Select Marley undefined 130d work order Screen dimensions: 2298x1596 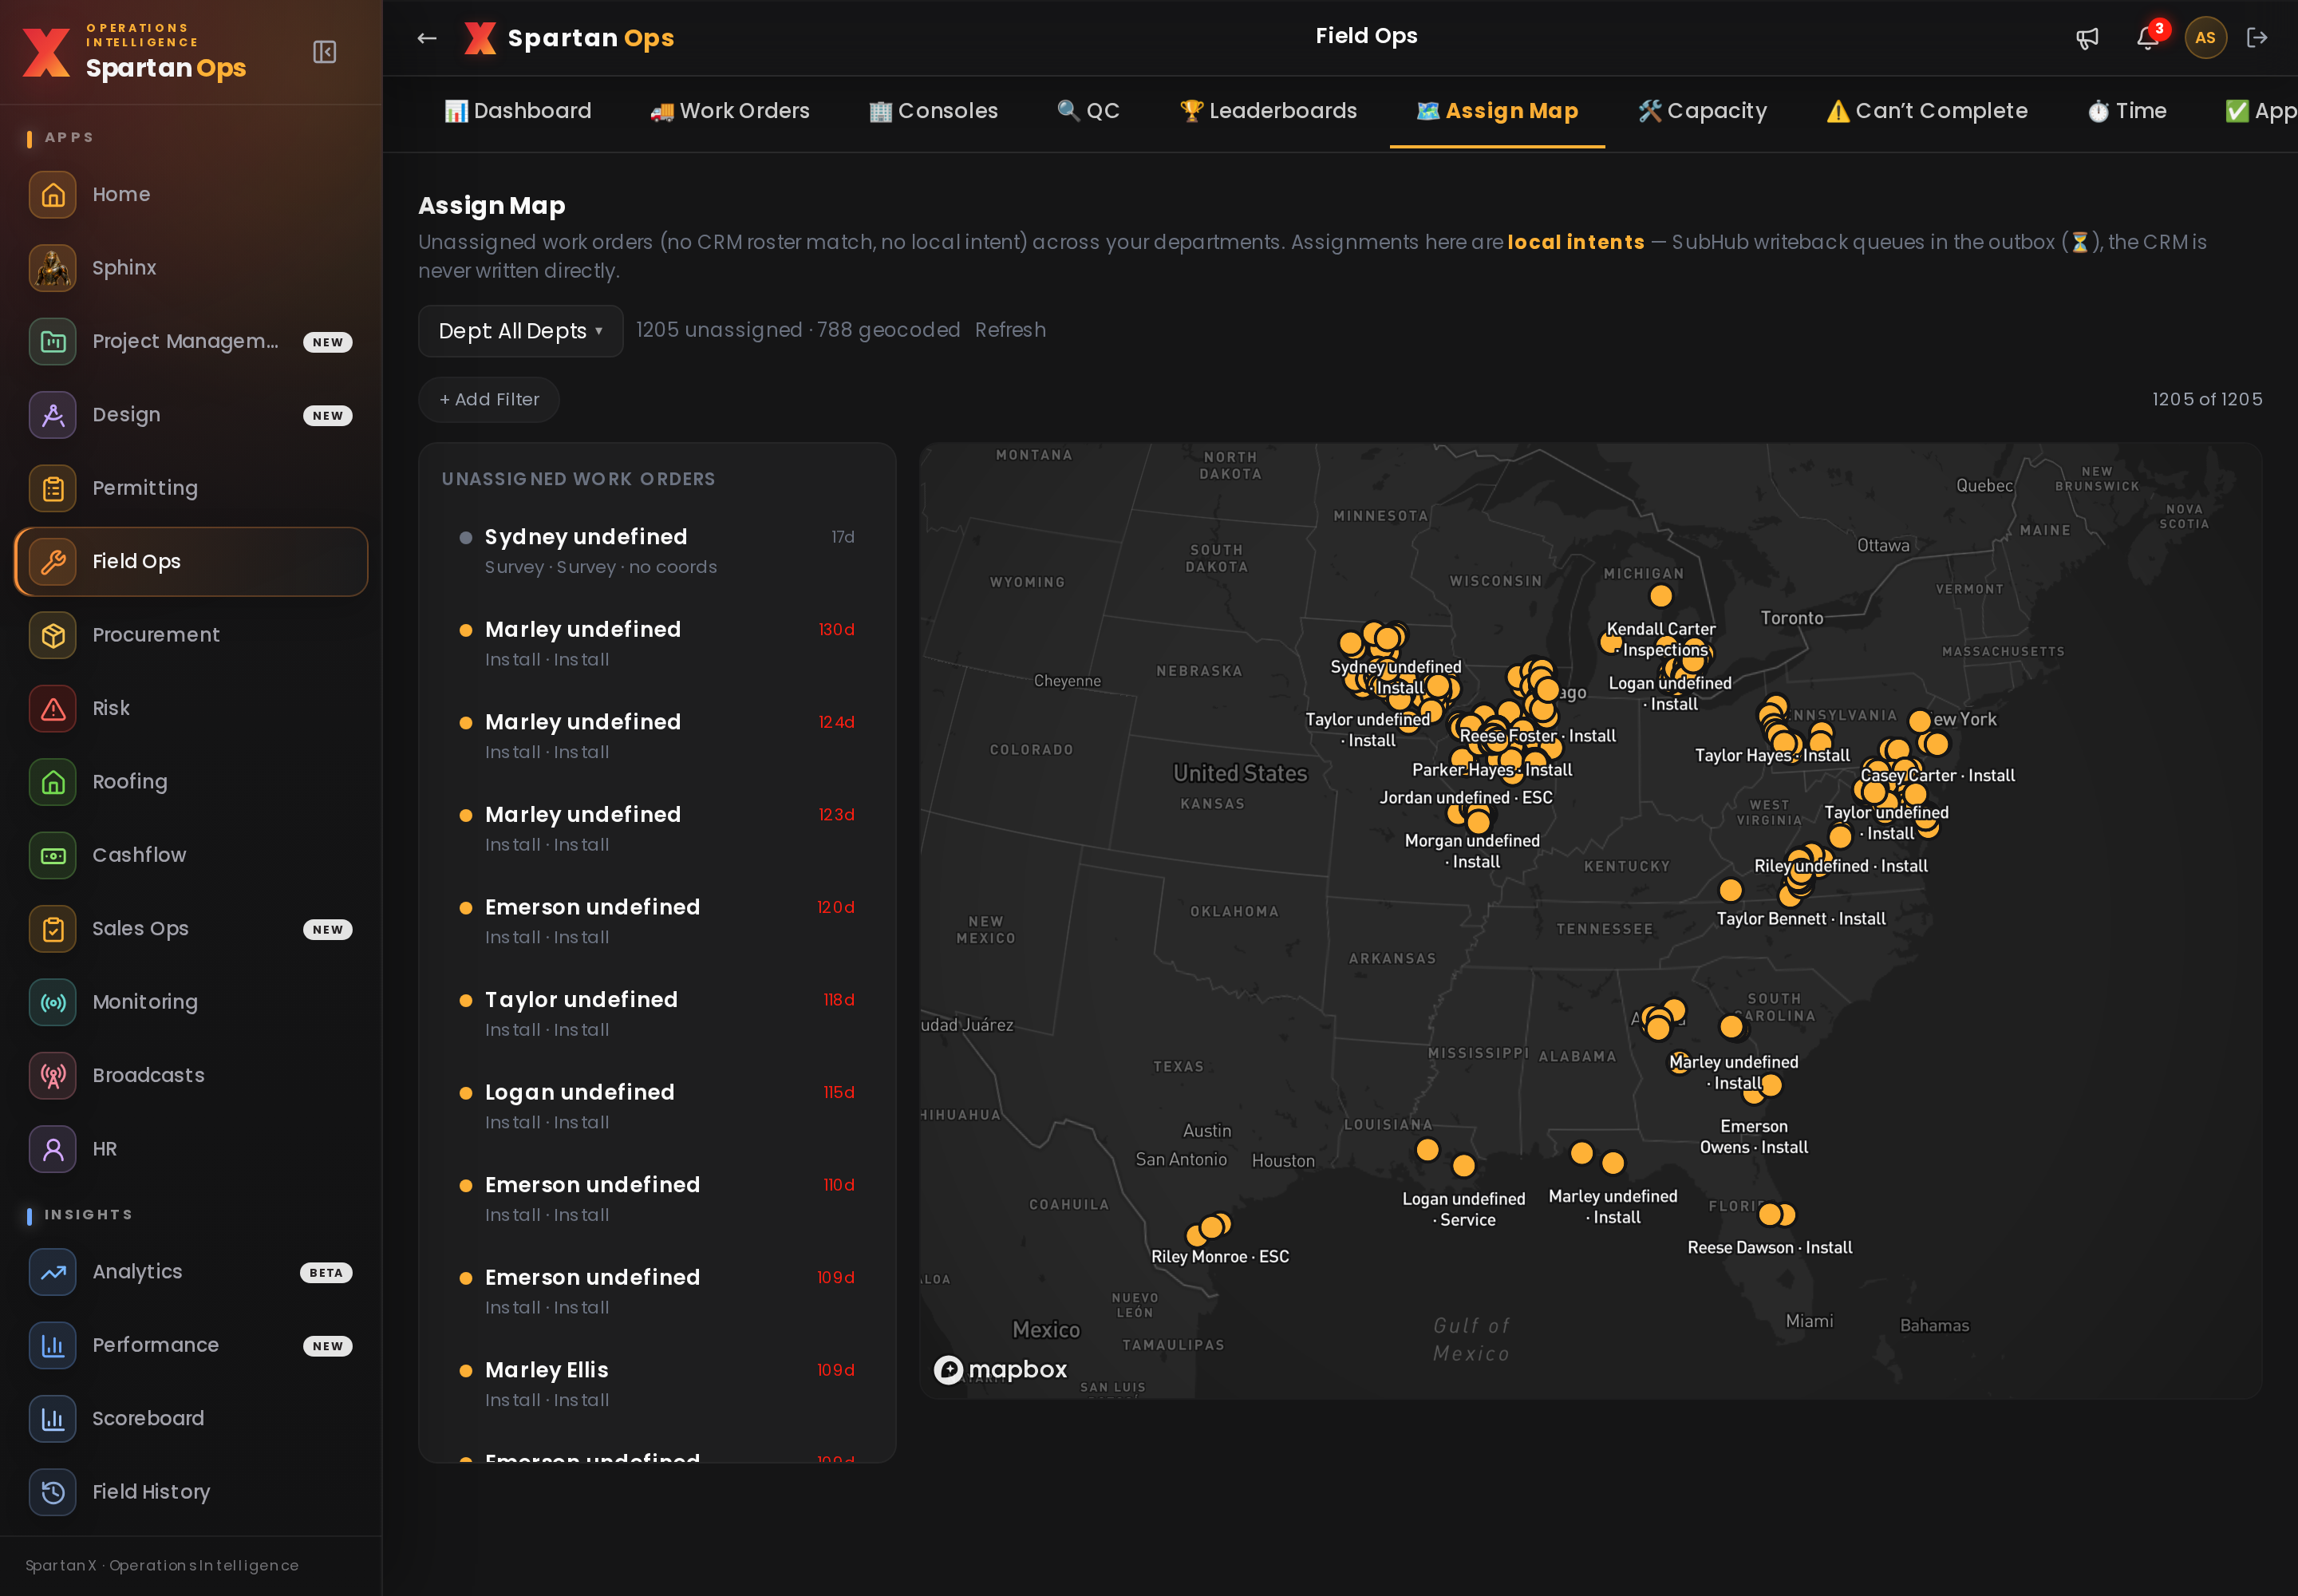(x=657, y=644)
